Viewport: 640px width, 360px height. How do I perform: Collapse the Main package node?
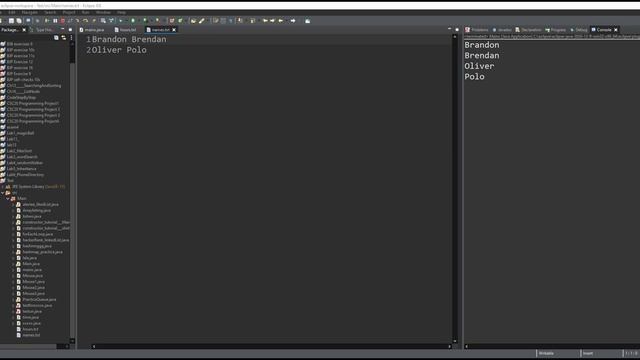coord(8,198)
